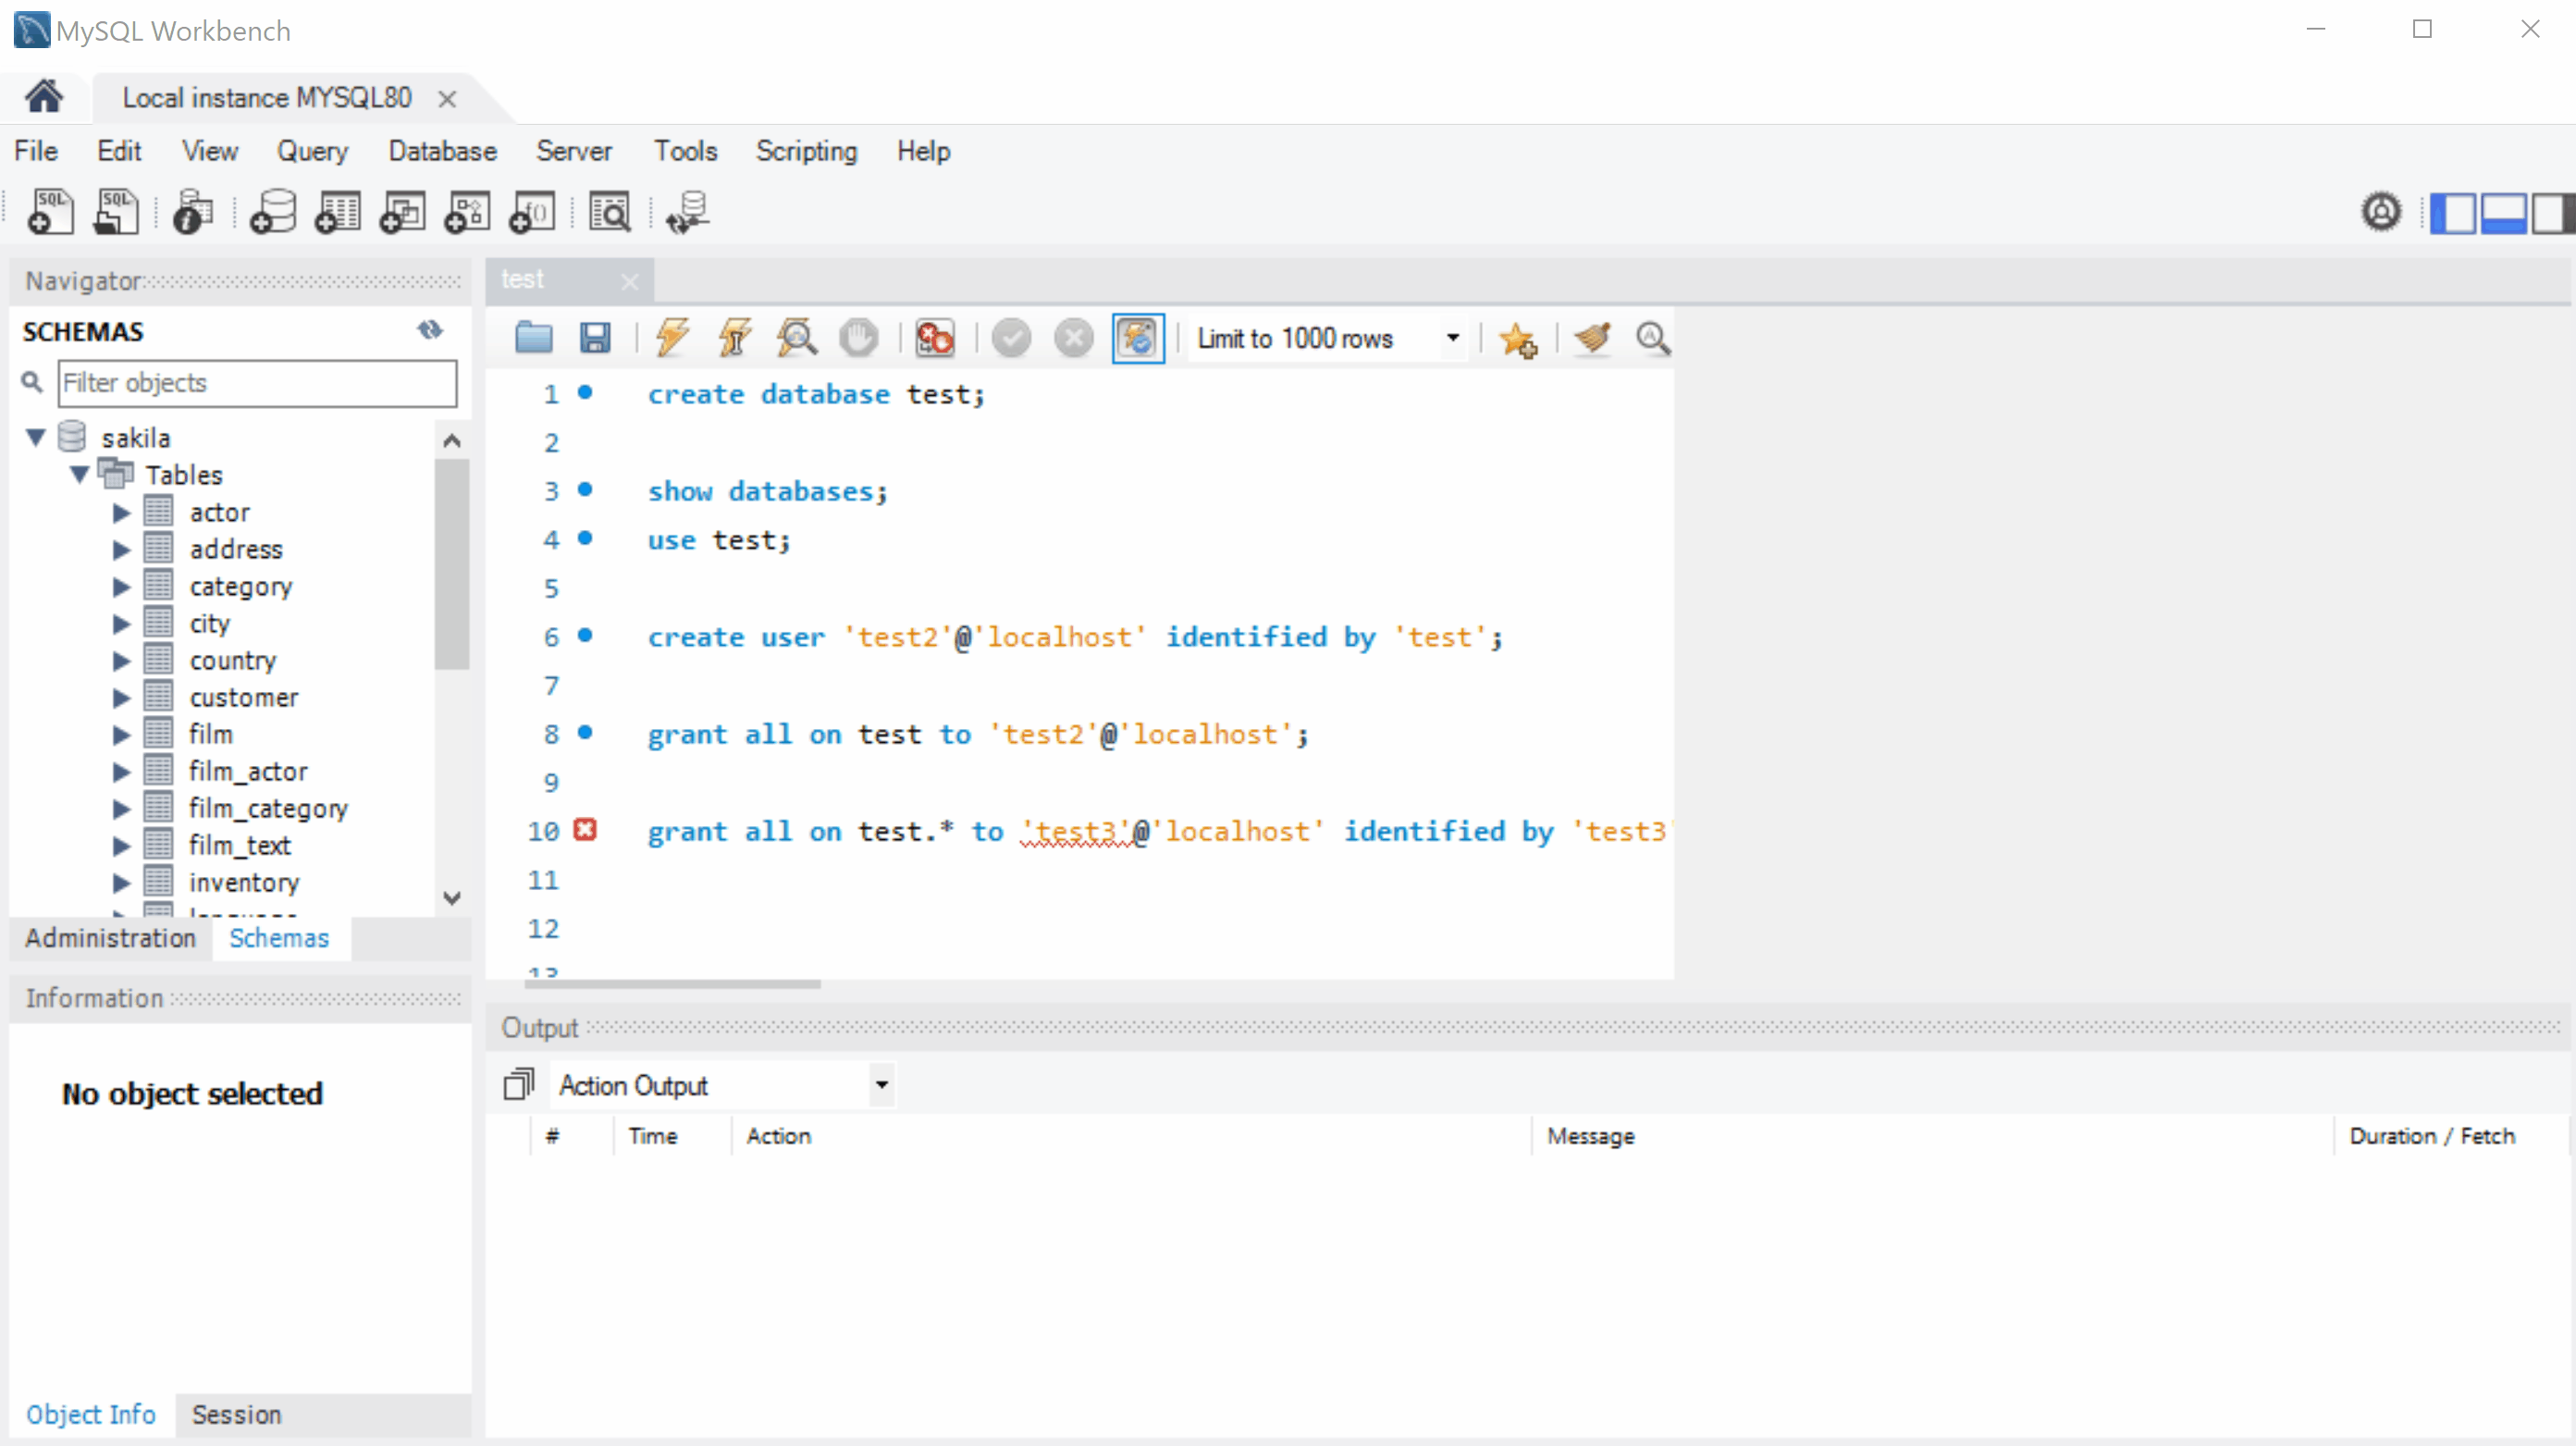Toggle the right sidebar panel visibility
The width and height of the screenshot is (2576, 1446).
2552,212
